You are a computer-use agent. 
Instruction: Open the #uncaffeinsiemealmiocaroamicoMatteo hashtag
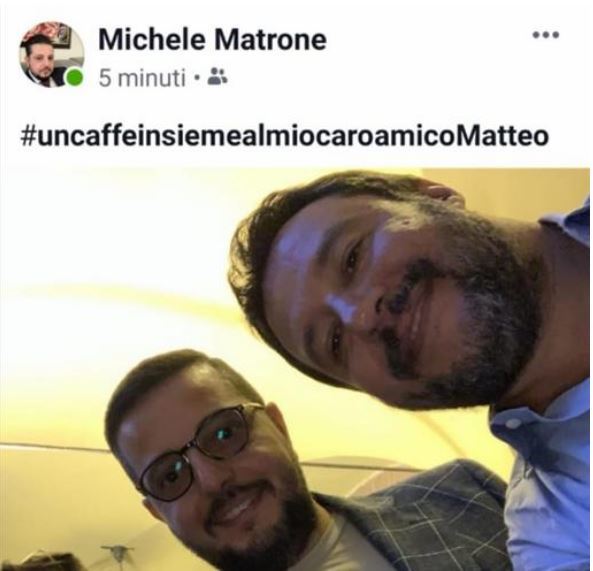(284, 136)
